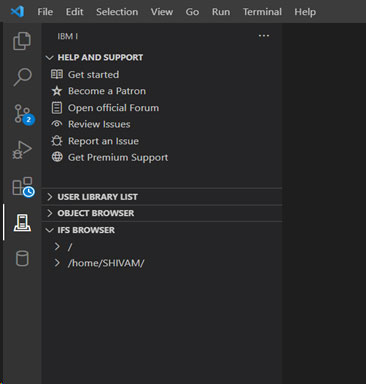Open the Terminal menu
Screen dimensions: 366x384
click(262, 12)
